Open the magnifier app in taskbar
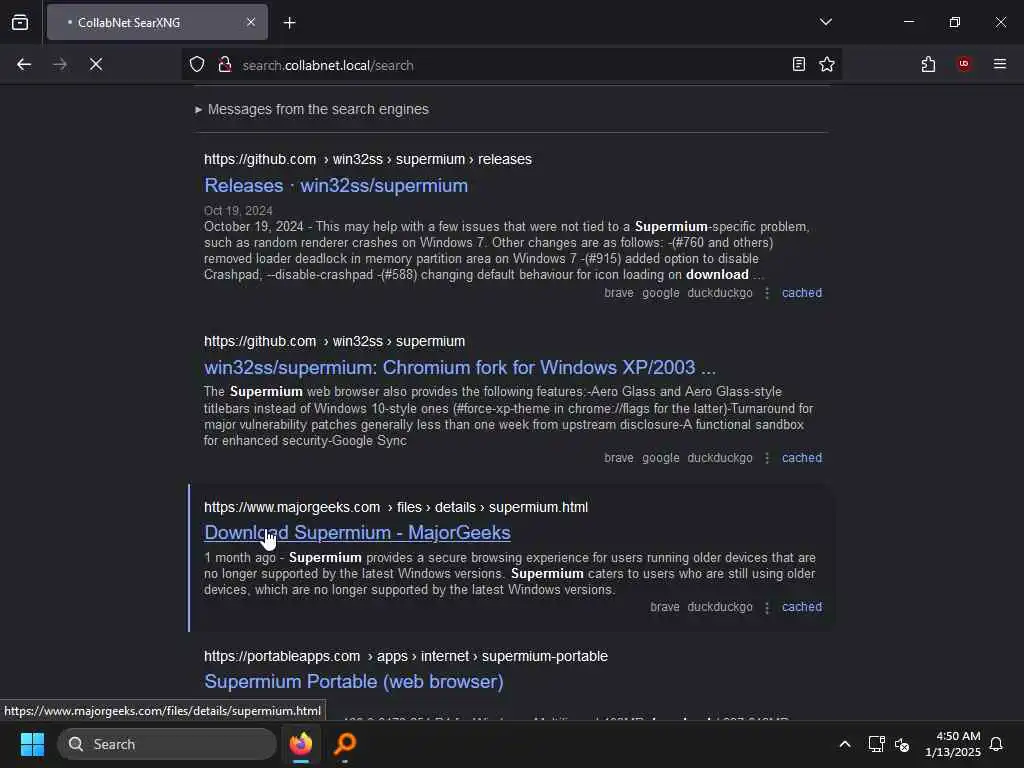This screenshot has height=768, width=1024. coord(345,744)
